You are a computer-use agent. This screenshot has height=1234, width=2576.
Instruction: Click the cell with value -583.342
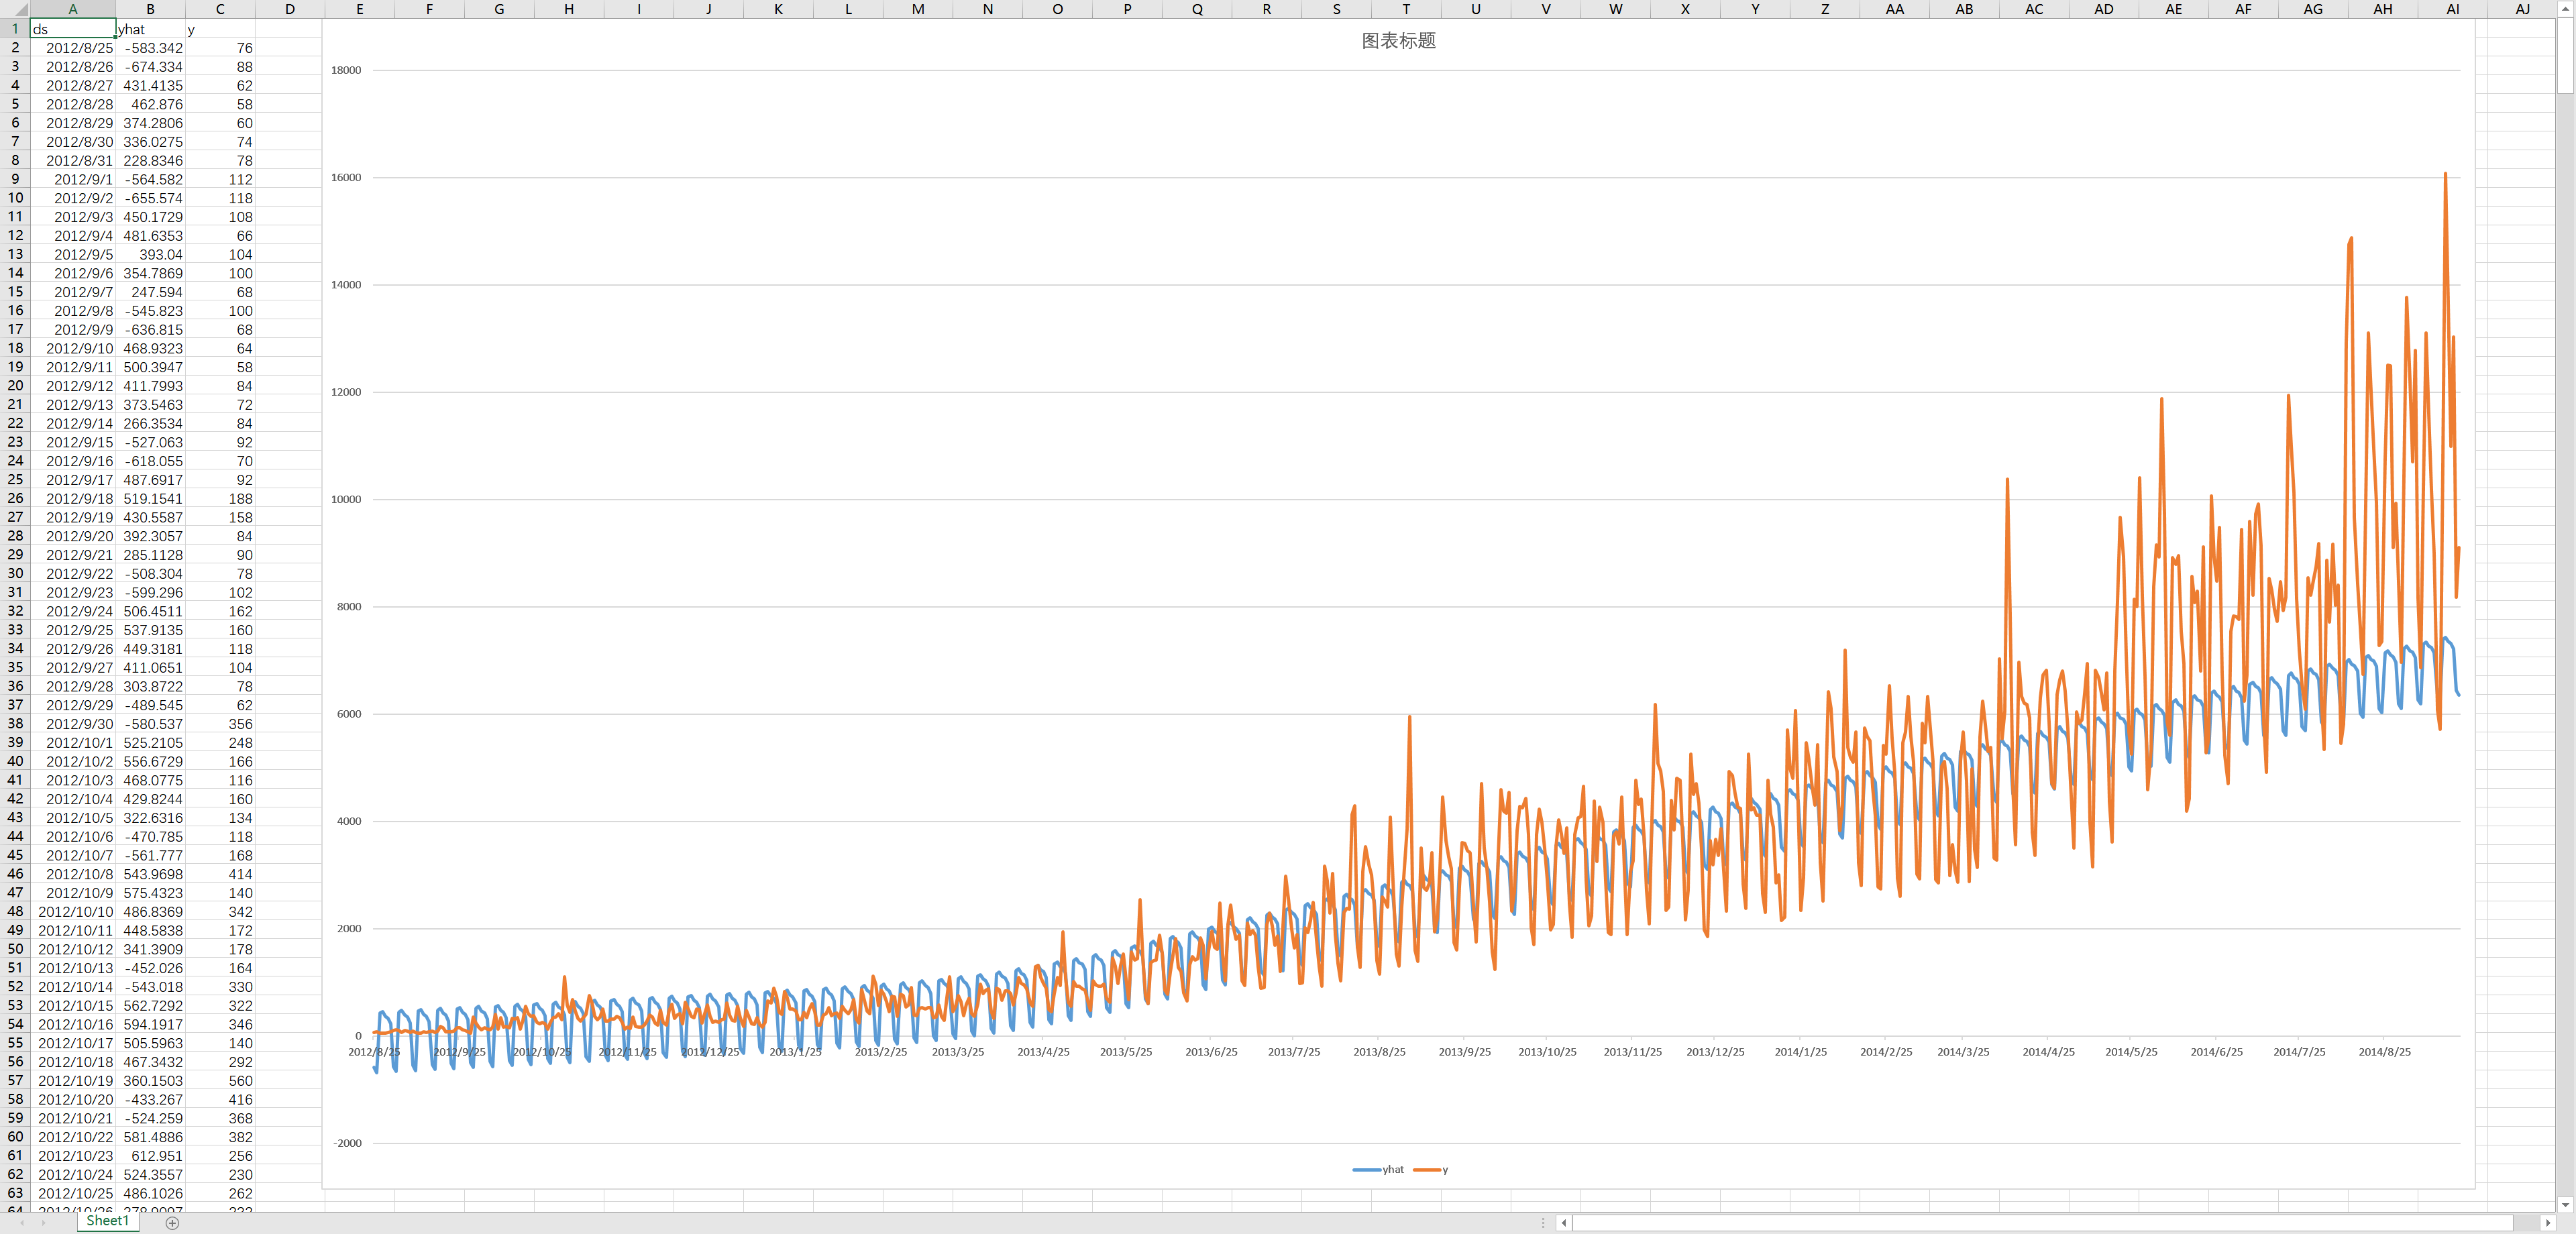150,48
